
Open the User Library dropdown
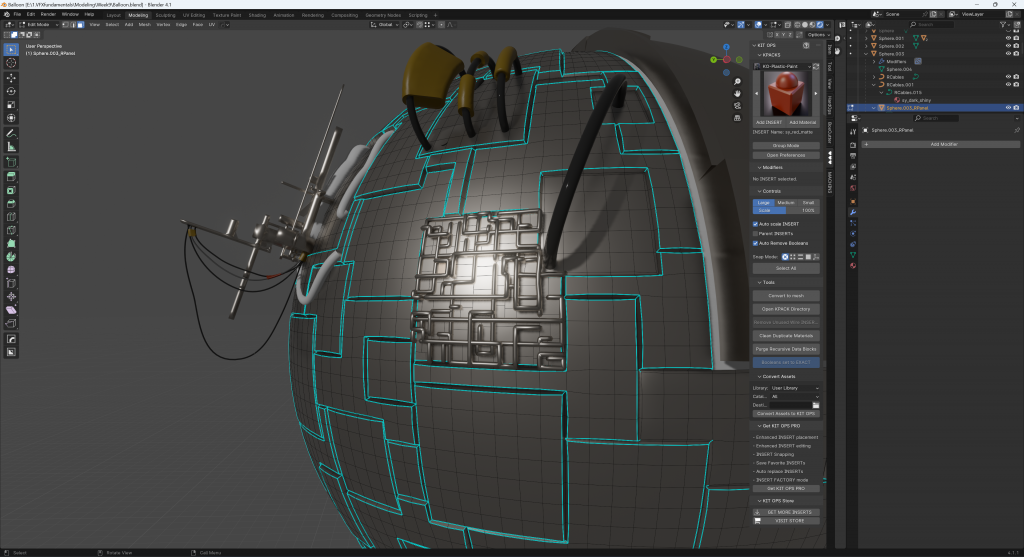[x=795, y=388]
